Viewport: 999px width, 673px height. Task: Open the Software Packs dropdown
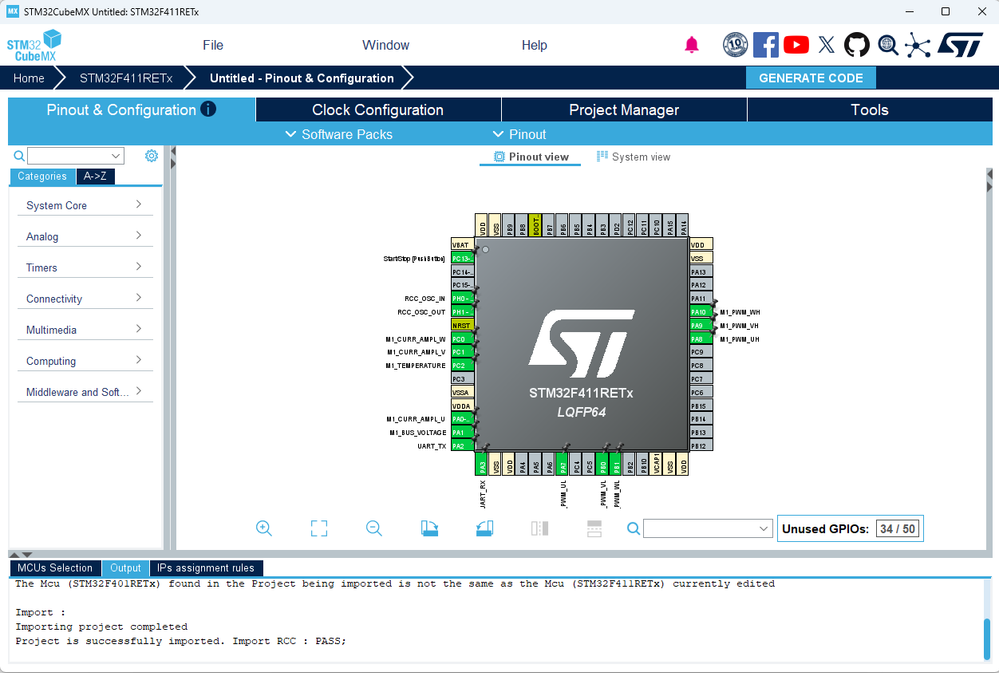click(338, 134)
